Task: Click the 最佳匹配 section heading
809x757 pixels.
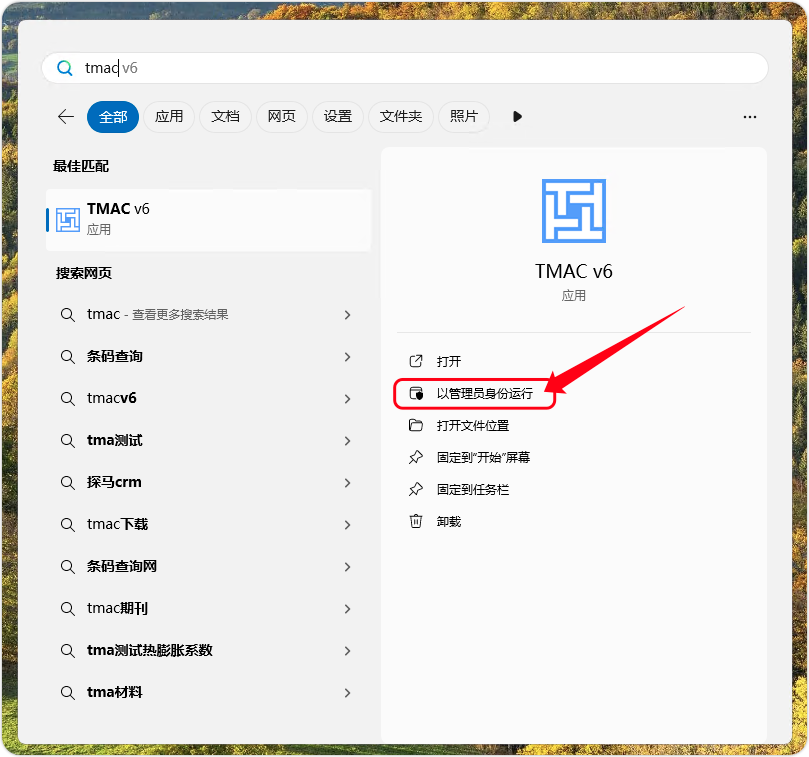Action: click(x=81, y=166)
